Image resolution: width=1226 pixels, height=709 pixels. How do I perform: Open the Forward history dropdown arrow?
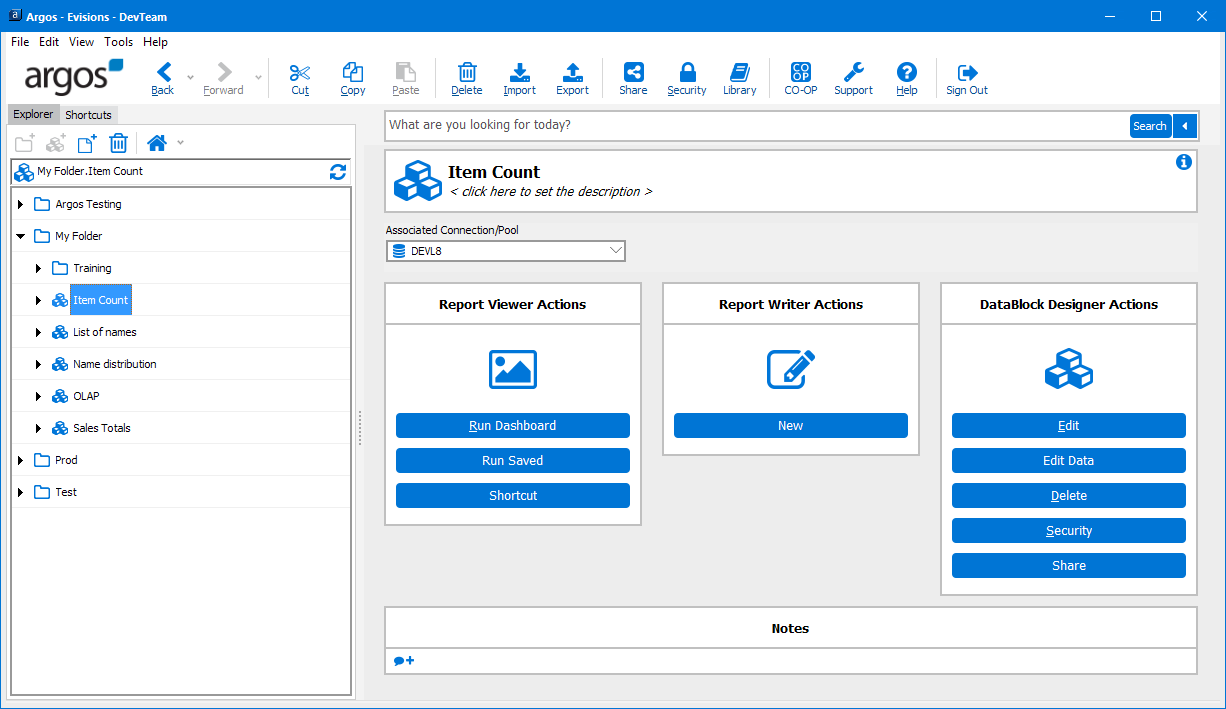[x=259, y=77]
